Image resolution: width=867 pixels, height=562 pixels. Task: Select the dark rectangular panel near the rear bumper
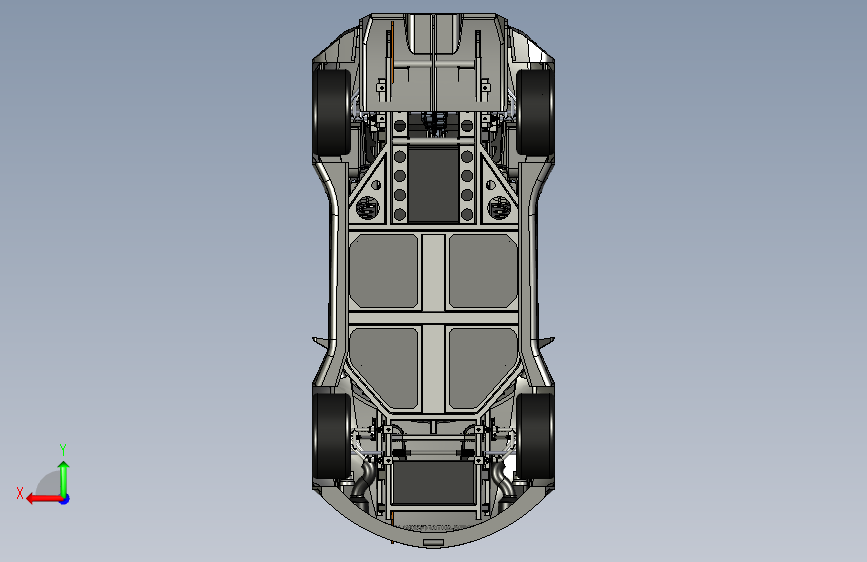(x=434, y=482)
